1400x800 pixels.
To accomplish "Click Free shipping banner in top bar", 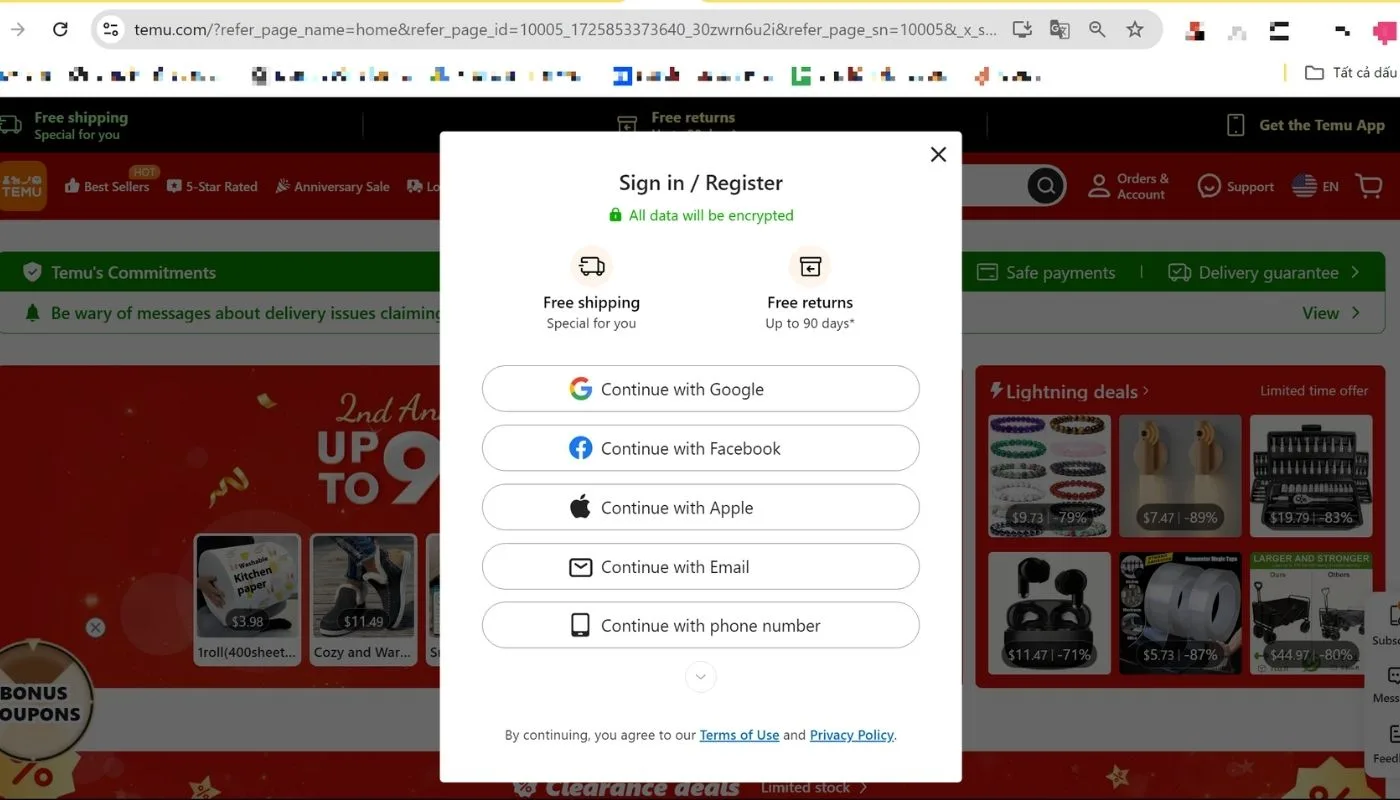I will tap(66, 125).
